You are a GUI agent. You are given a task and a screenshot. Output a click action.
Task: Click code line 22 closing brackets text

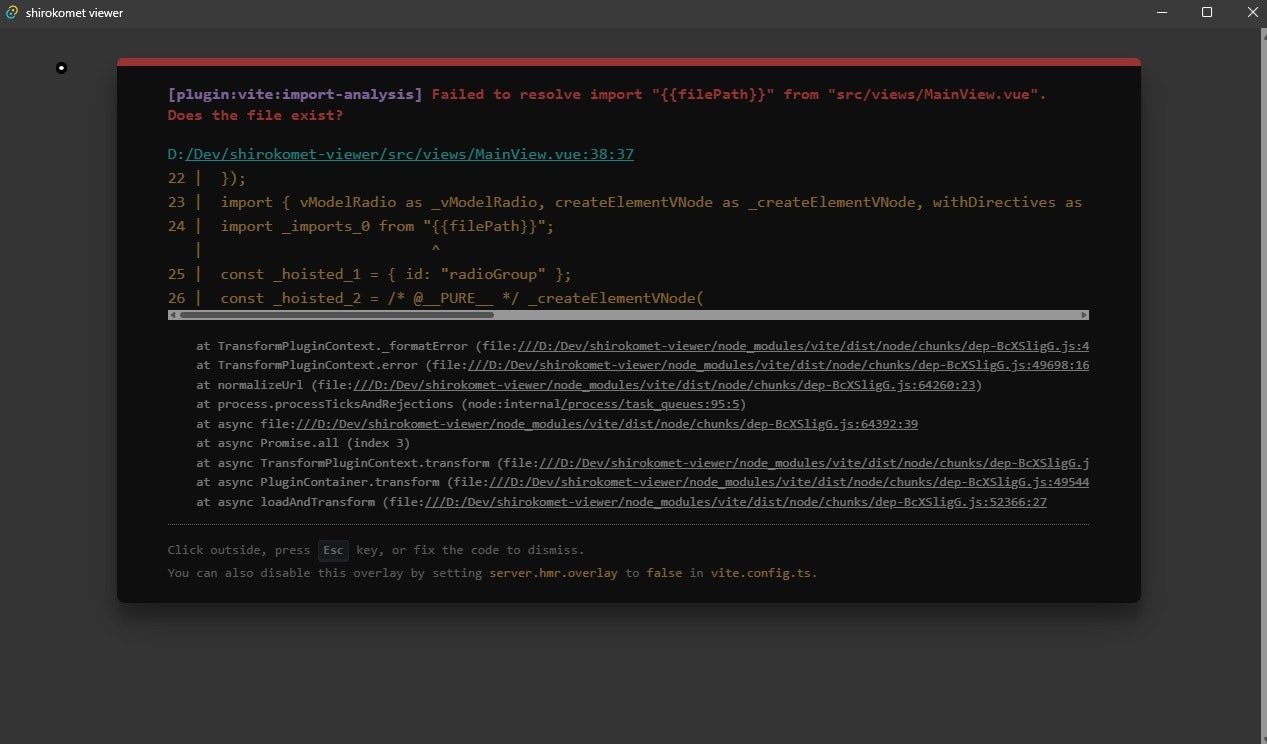click(233, 178)
